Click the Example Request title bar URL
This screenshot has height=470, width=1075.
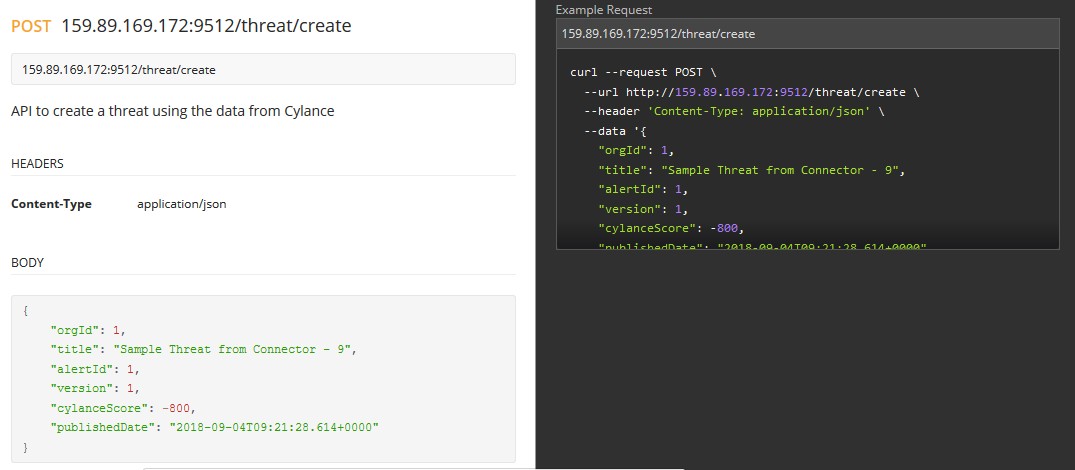tap(658, 34)
